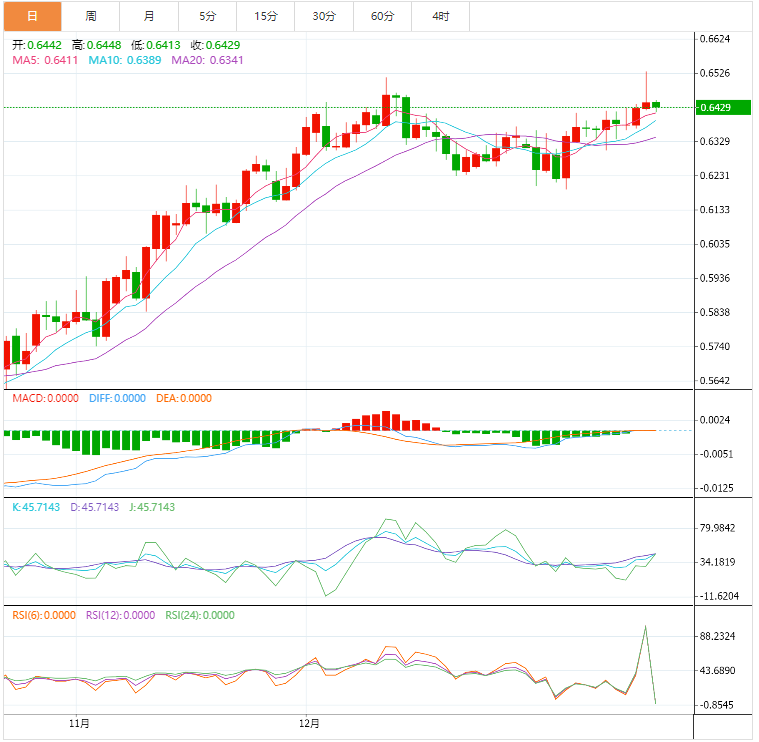
Task: Click the 12月 marker on time axis
Action: [x=310, y=721]
